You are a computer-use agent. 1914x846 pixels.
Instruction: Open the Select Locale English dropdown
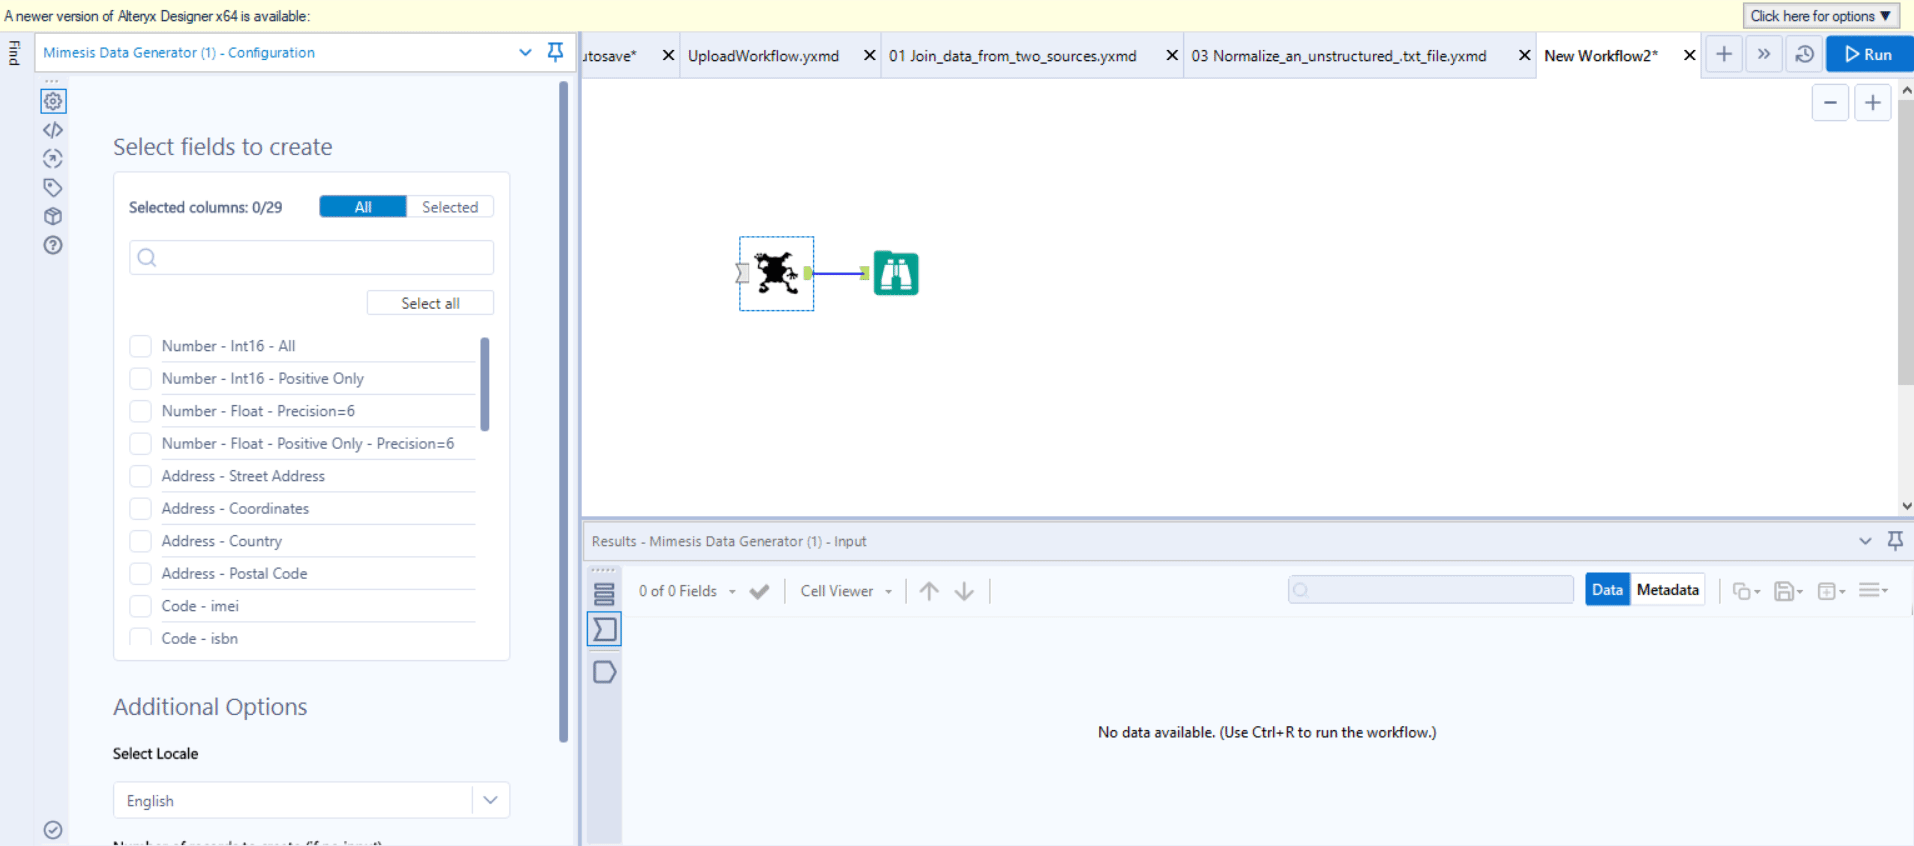(x=311, y=800)
